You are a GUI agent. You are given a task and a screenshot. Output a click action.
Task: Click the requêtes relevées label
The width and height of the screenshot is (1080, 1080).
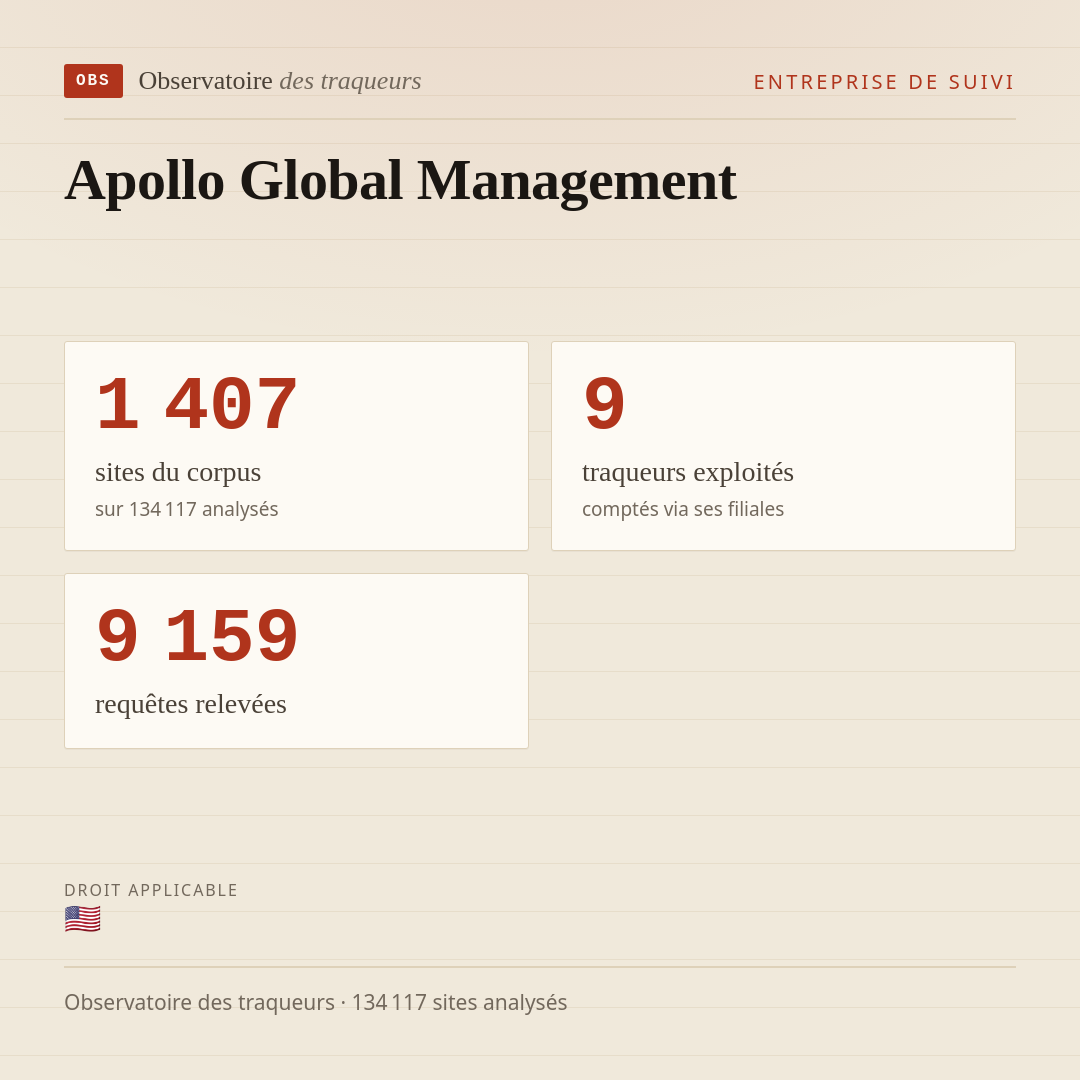191,705
